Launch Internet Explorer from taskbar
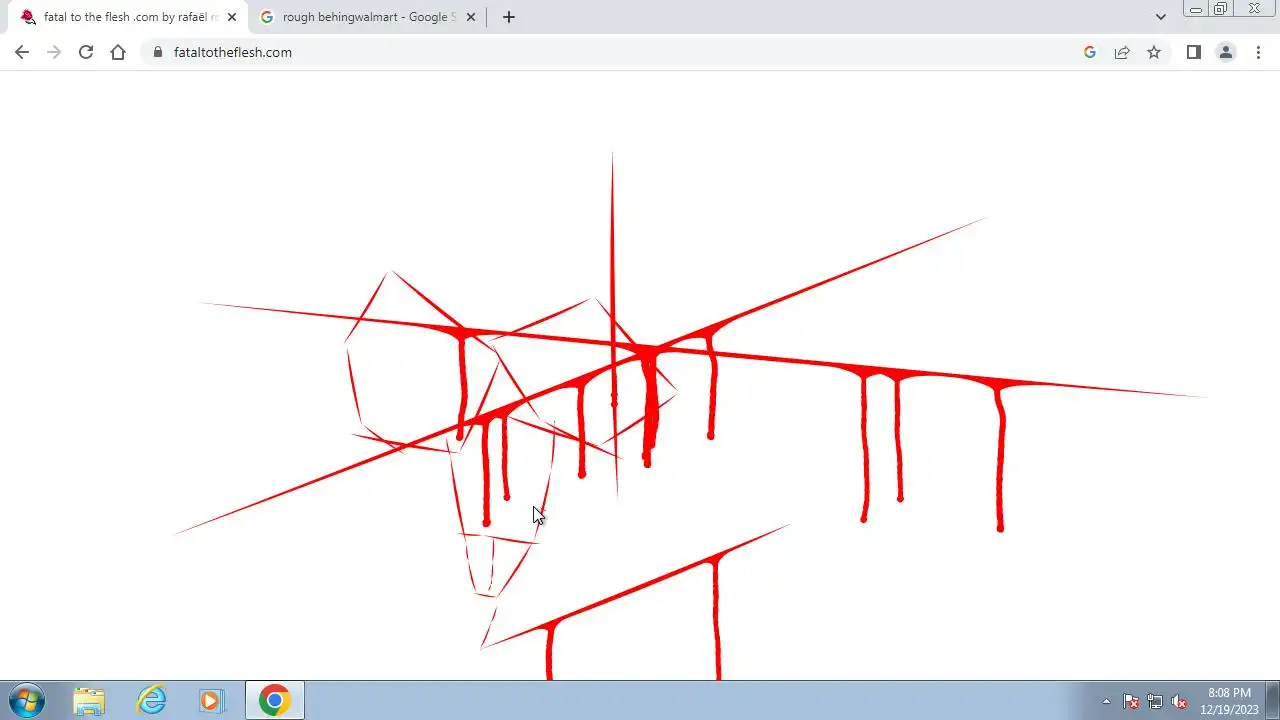The width and height of the screenshot is (1280, 720). point(151,700)
